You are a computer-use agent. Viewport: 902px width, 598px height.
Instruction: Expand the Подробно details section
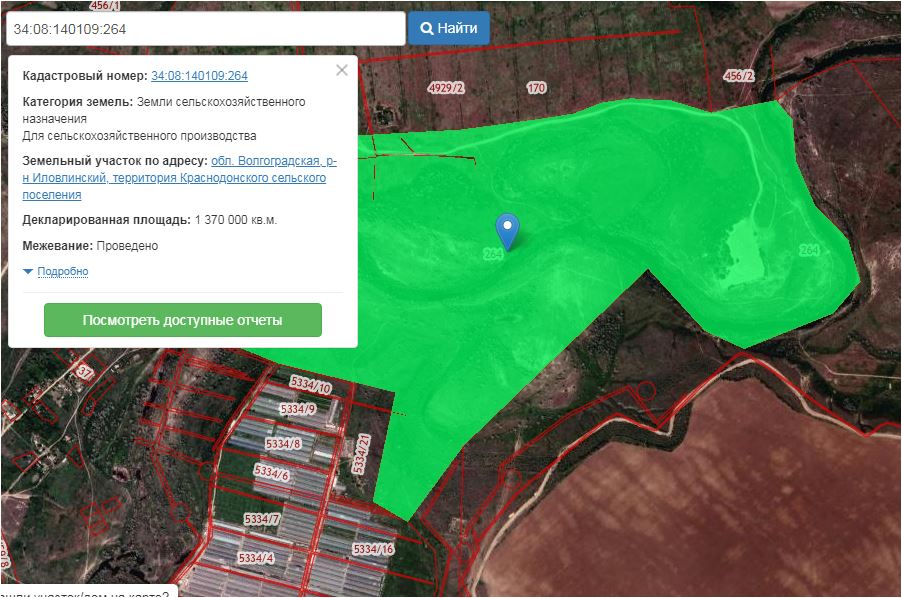(62, 272)
